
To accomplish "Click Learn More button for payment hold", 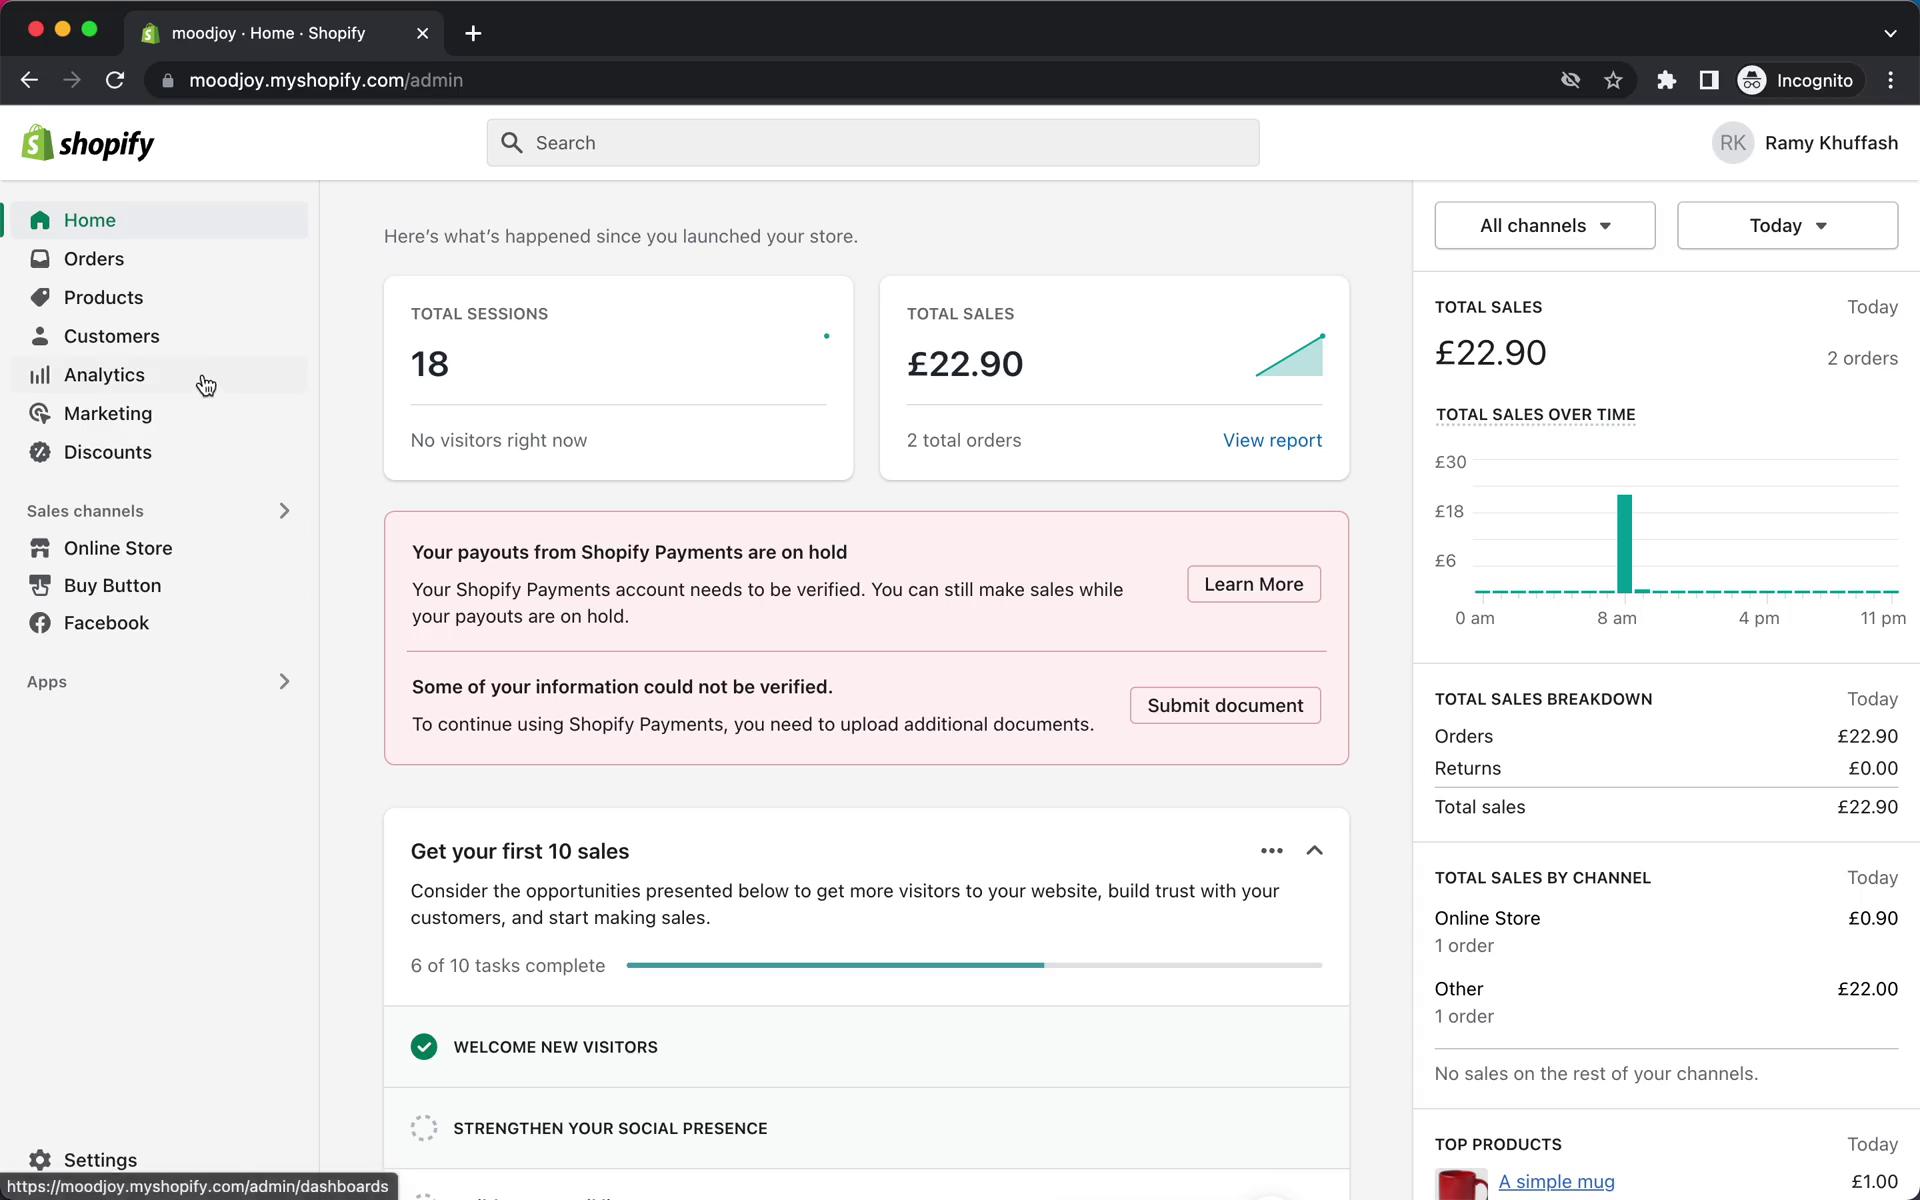I will click(x=1252, y=583).
